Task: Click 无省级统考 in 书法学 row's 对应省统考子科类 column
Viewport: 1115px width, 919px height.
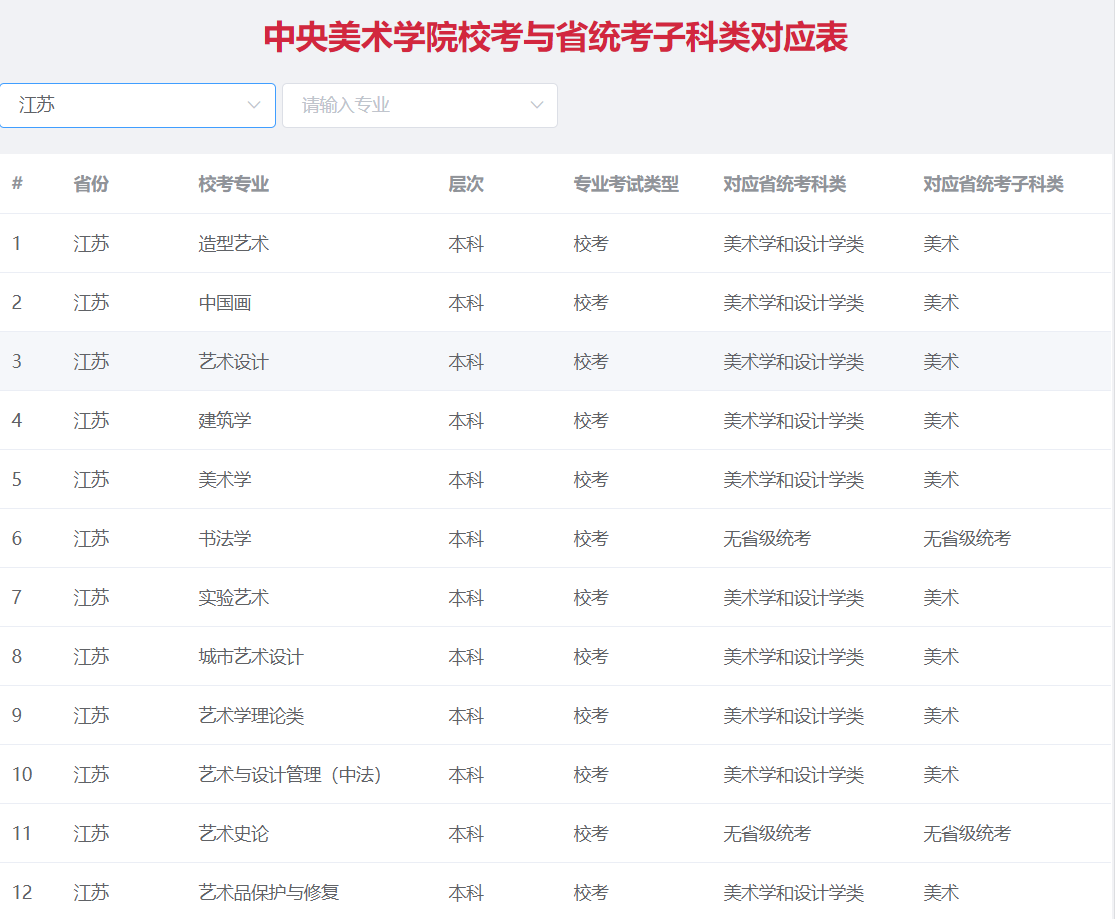Action: click(x=966, y=539)
